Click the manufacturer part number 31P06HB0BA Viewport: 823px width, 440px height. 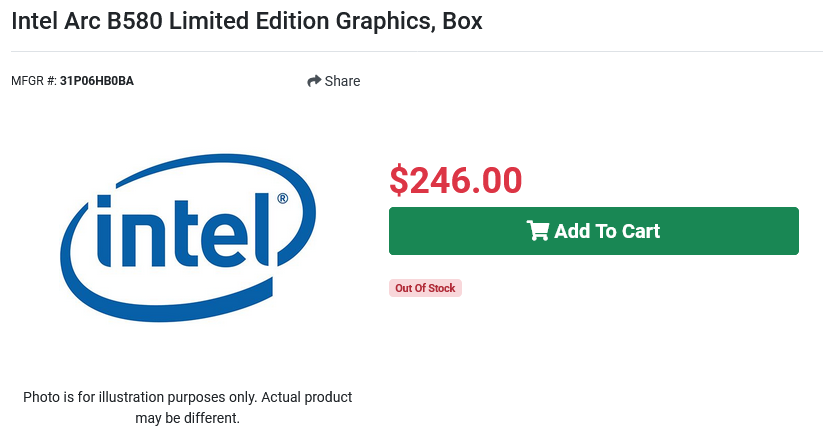97,81
